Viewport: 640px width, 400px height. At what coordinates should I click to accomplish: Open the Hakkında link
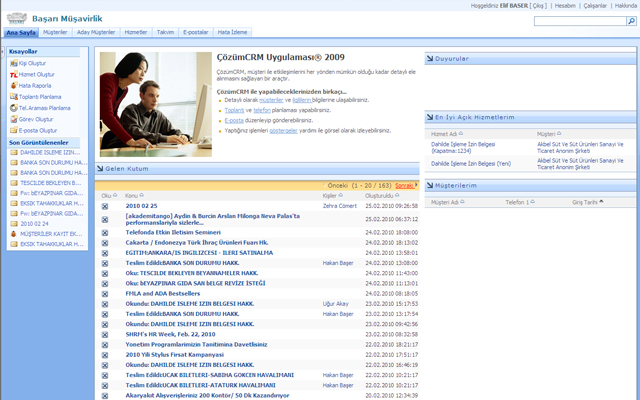point(626,6)
